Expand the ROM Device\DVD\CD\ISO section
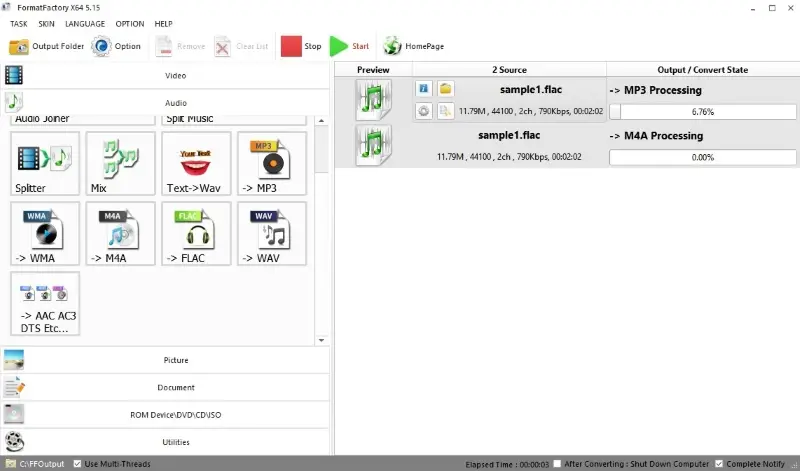 165,415
